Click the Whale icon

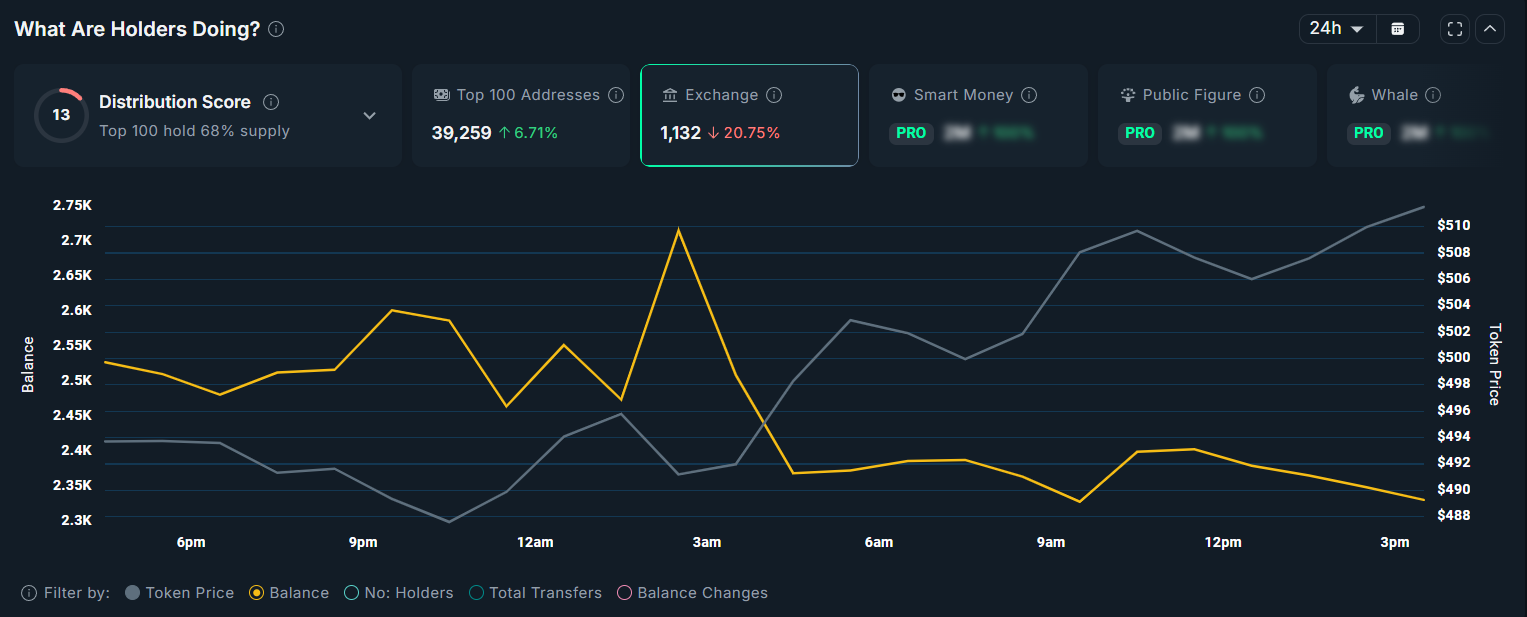pos(1355,94)
